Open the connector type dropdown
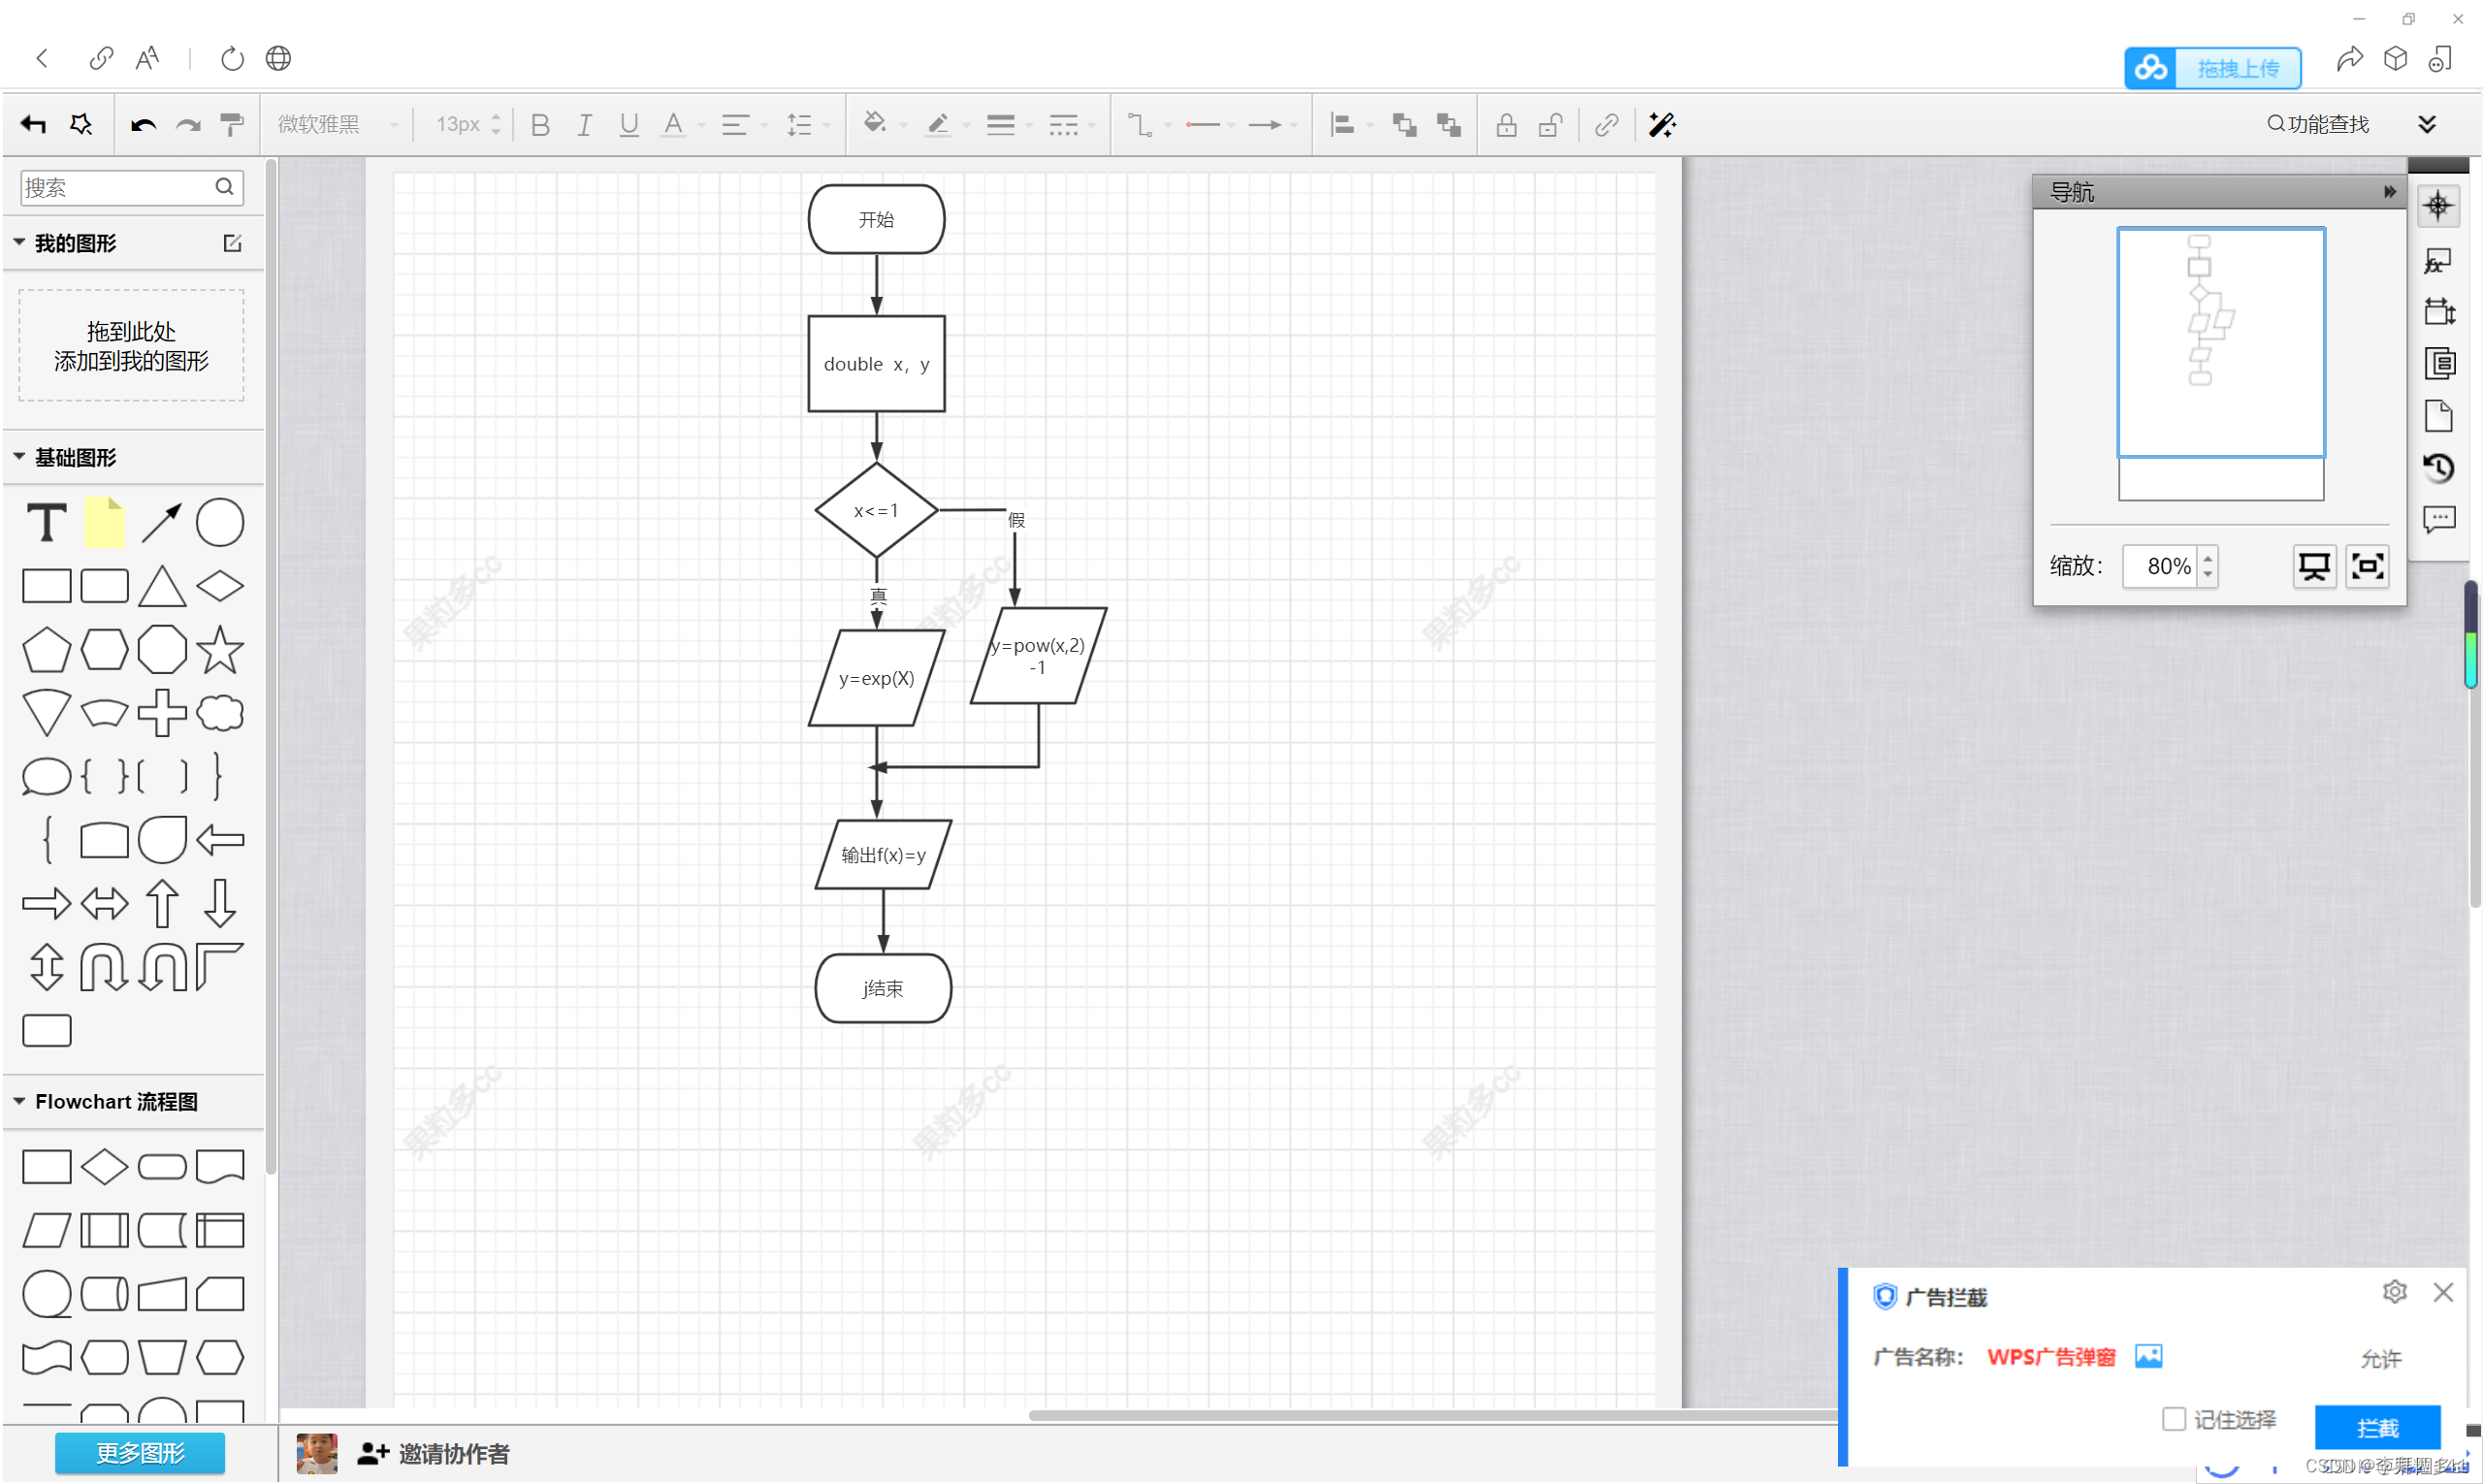The height and width of the screenshot is (1484, 2483). click(1140, 125)
